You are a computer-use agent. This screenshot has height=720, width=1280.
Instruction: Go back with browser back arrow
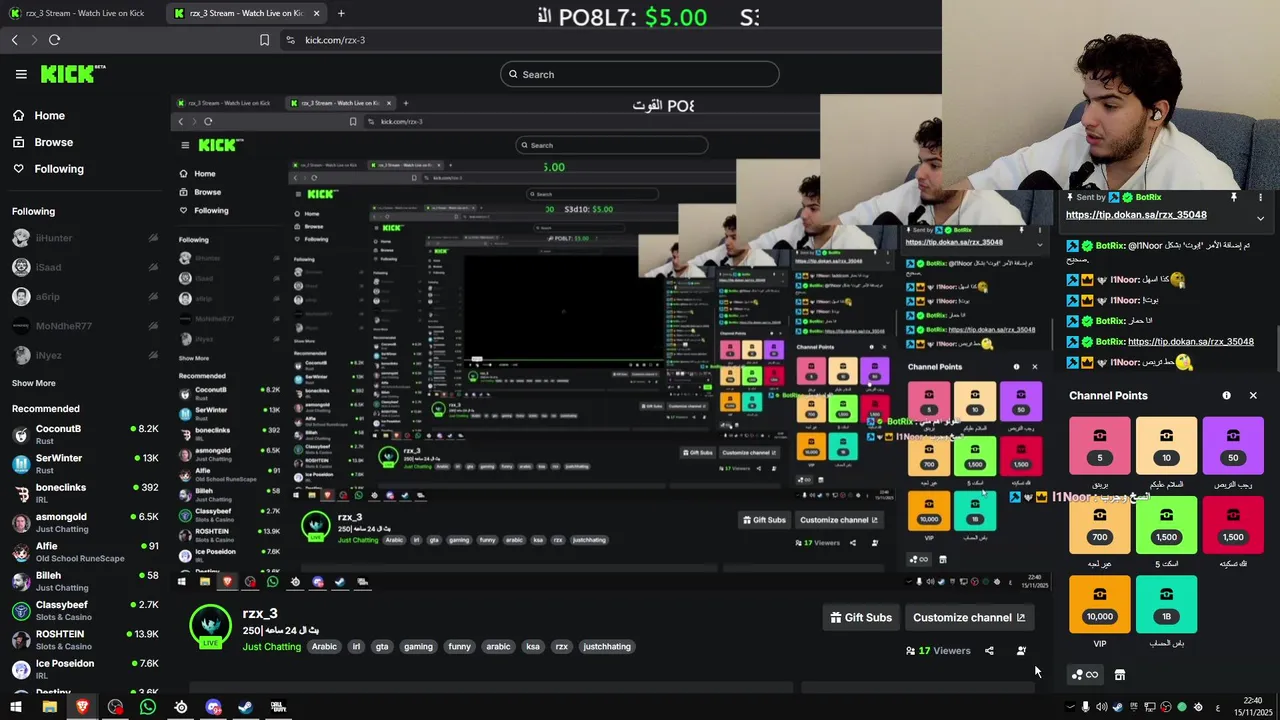click(14, 40)
